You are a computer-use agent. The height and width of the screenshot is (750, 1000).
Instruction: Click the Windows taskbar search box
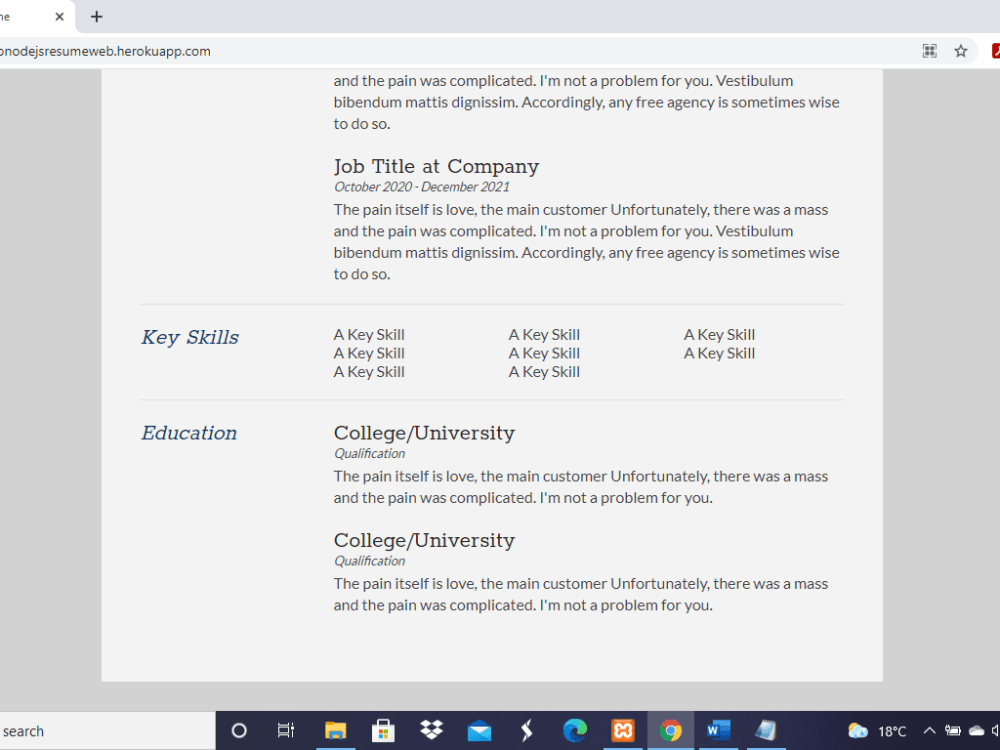(107, 731)
